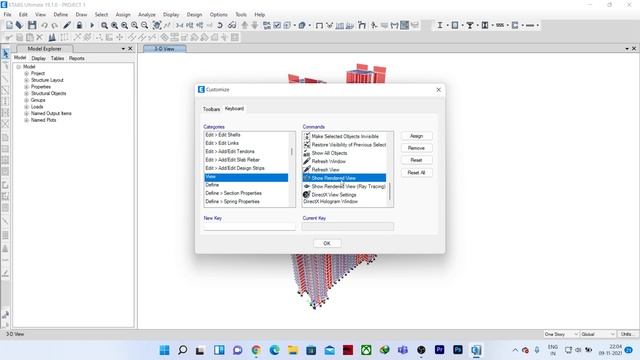
Task: Expand the Structure Layout tree node
Action: pos(27,80)
